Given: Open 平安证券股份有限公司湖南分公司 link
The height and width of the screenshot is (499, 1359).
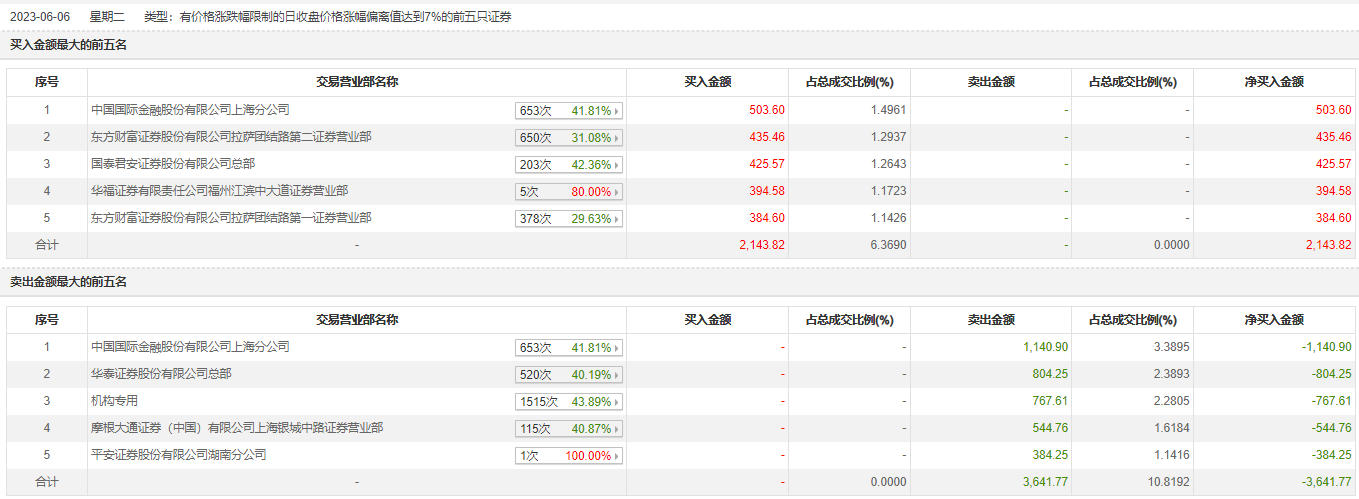Looking at the screenshot, I should [x=179, y=455].
